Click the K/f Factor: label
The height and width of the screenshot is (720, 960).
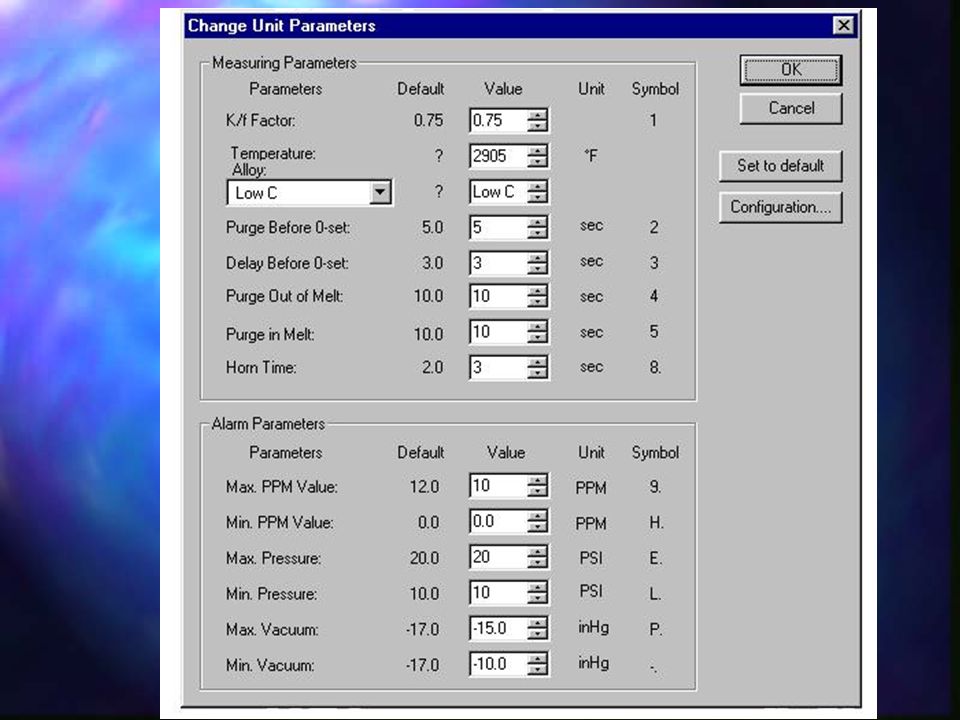[x=260, y=121]
